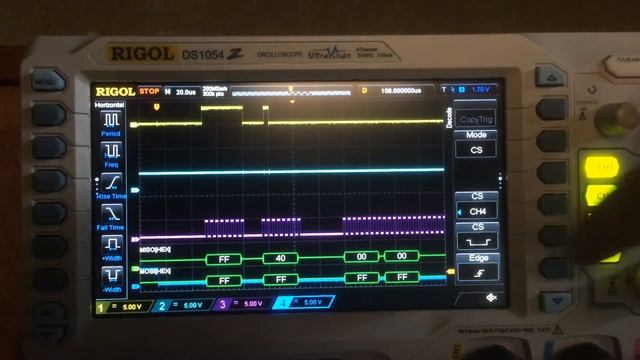Click the channel 1 yellow ground marker
The width and height of the screenshot is (640, 360).
[134, 124]
